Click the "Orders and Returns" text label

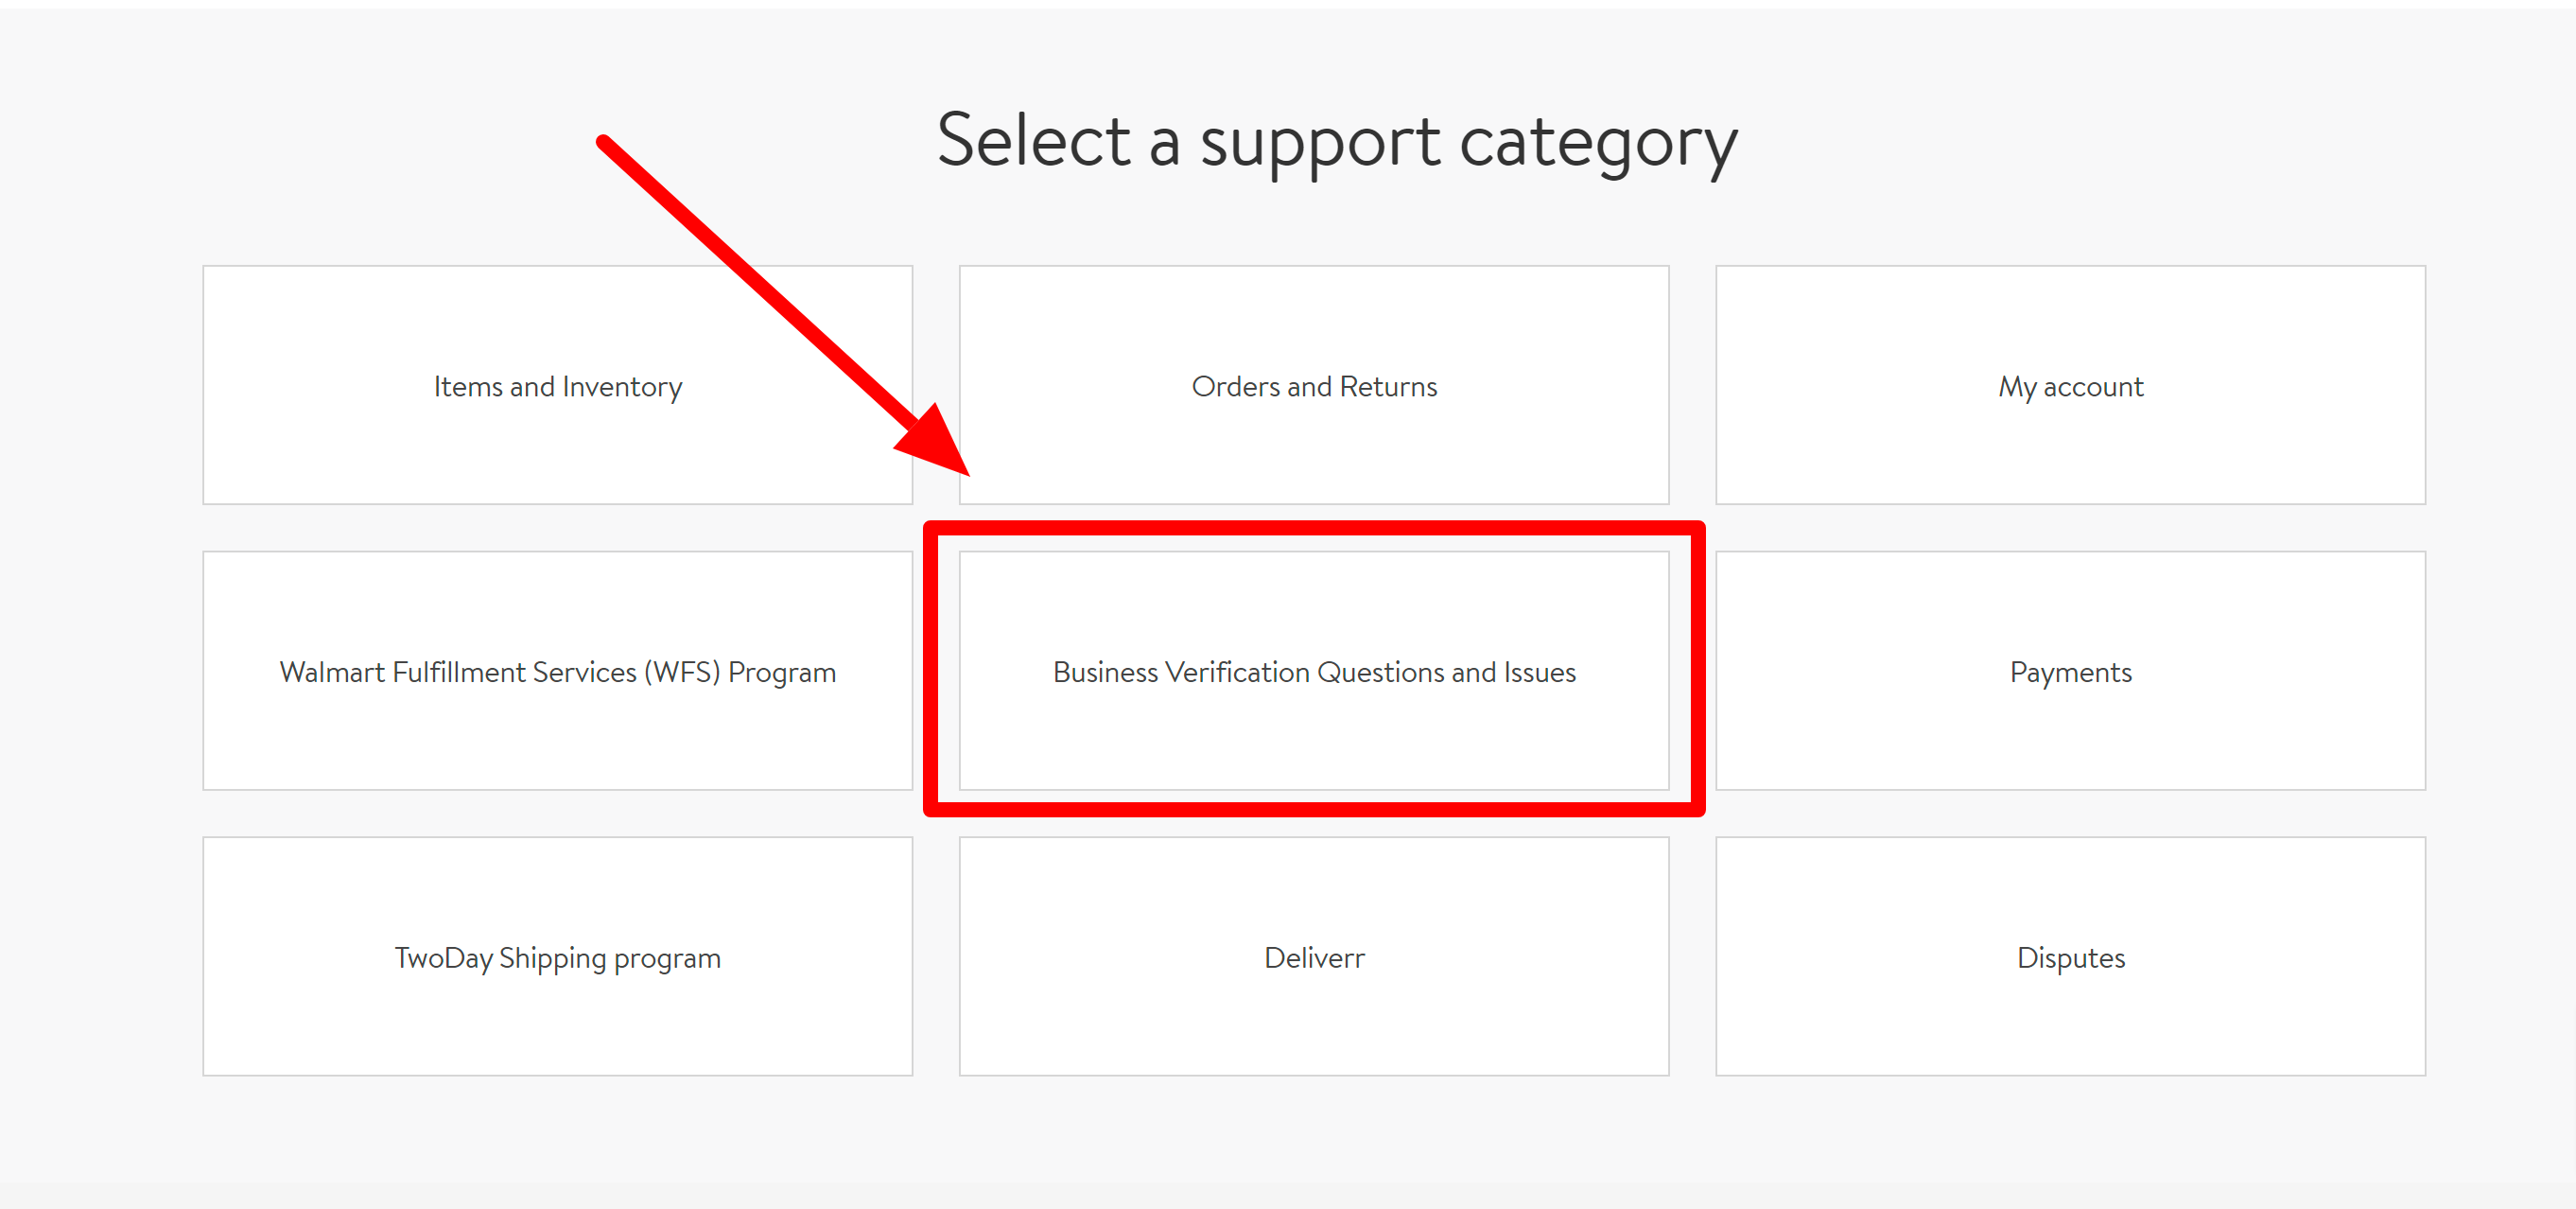pos(1314,386)
